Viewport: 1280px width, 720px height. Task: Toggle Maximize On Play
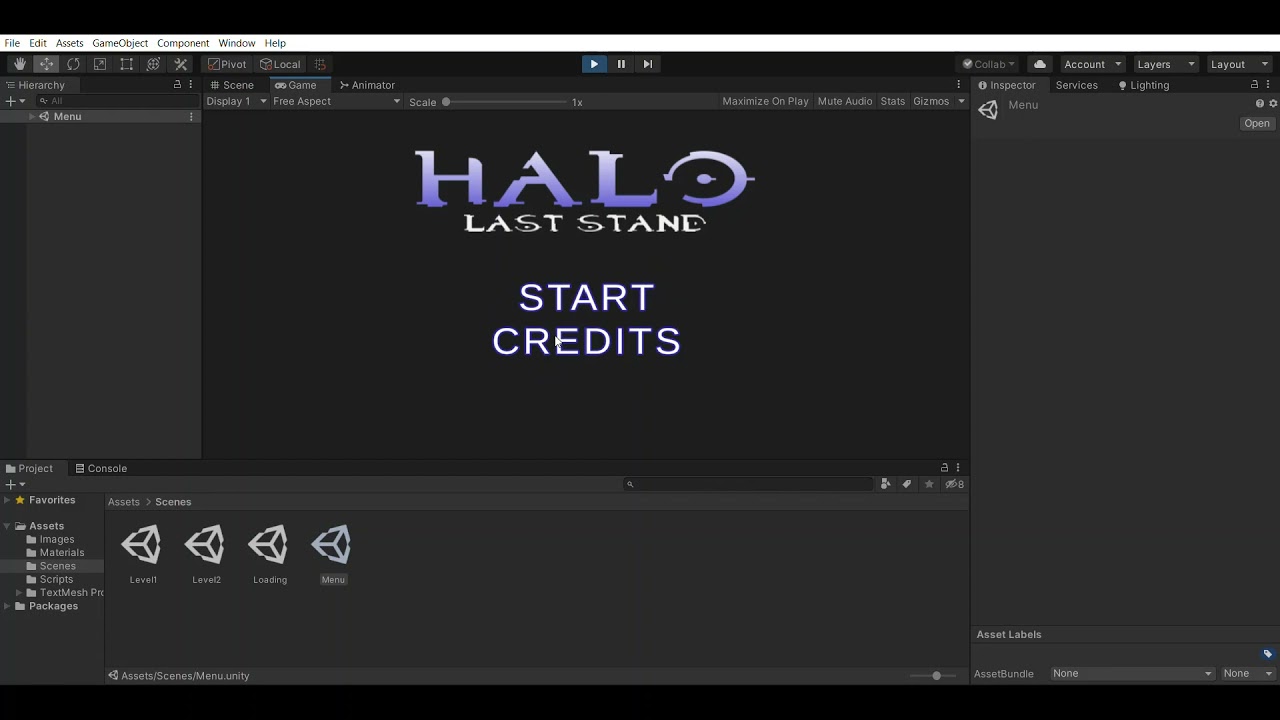coord(765,102)
